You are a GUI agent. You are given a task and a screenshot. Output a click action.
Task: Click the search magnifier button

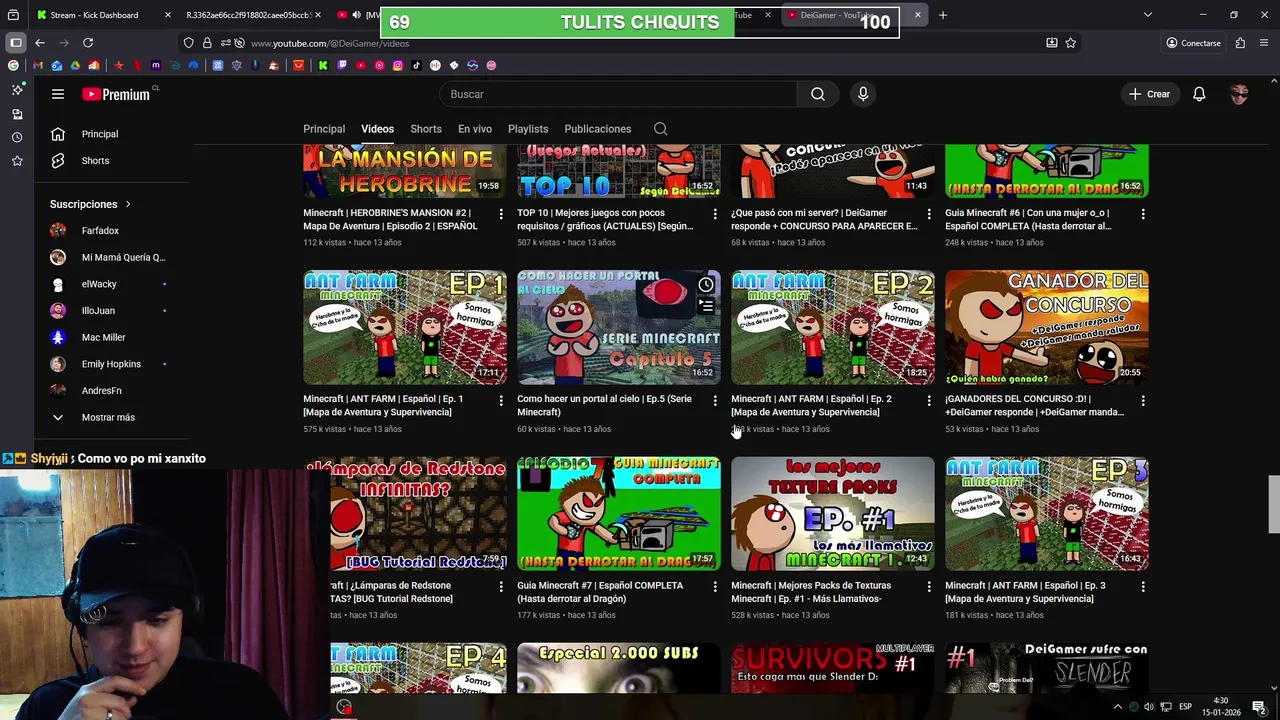pyautogui.click(x=818, y=94)
